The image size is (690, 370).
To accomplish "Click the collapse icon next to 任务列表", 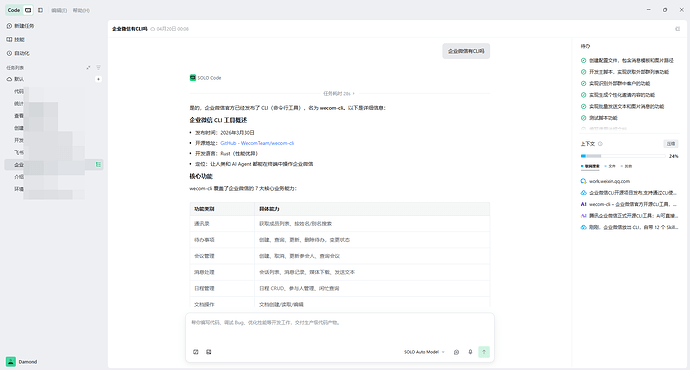I will pos(88,68).
